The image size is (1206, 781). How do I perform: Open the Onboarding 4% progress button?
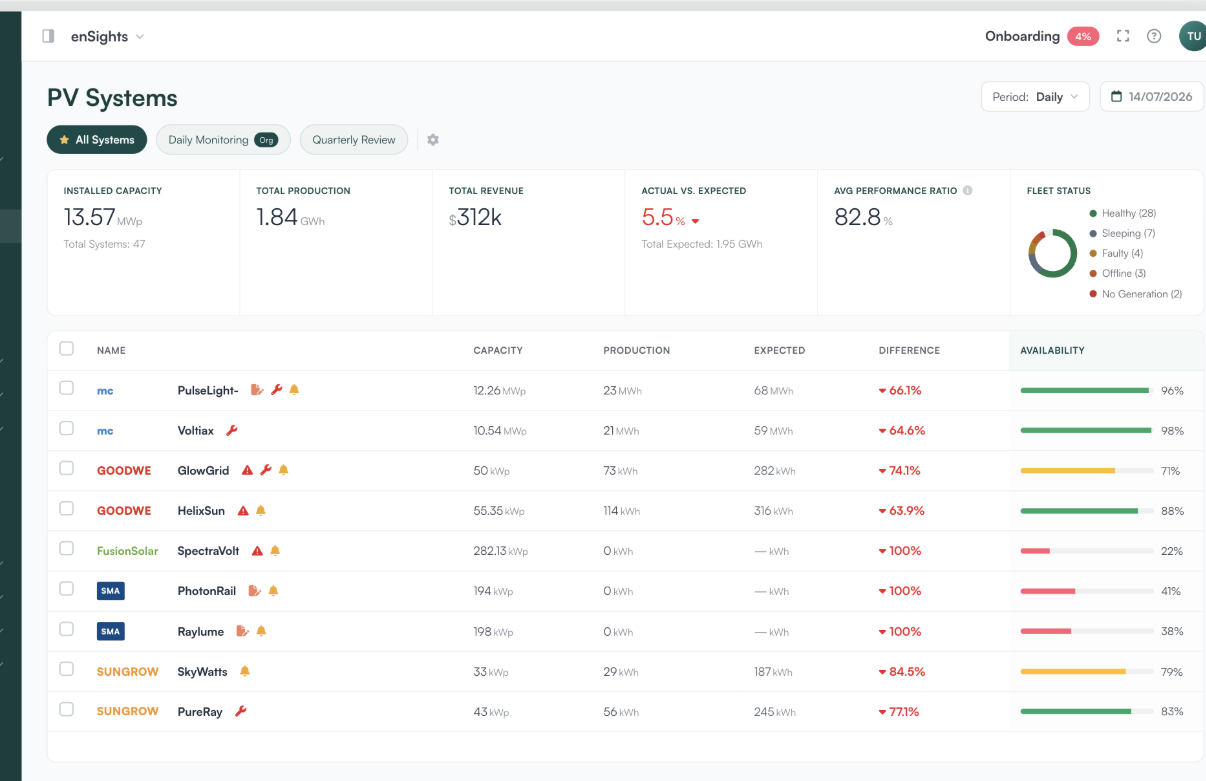pyautogui.click(x=1042, y=36)
